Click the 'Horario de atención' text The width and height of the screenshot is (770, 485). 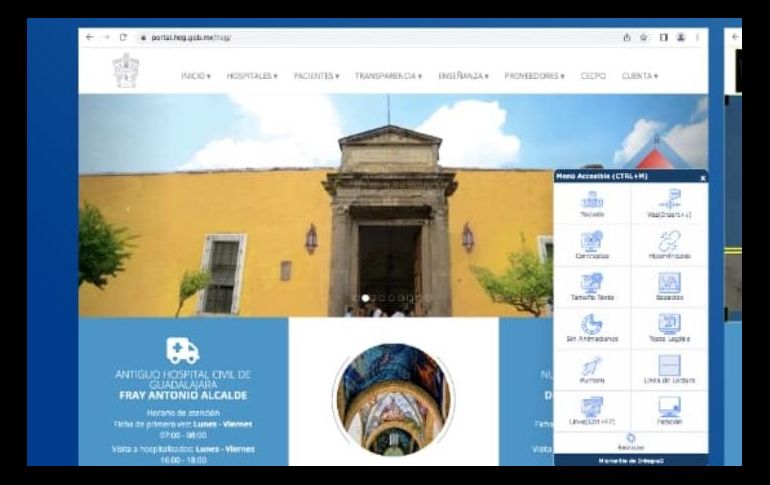[183, 413]
